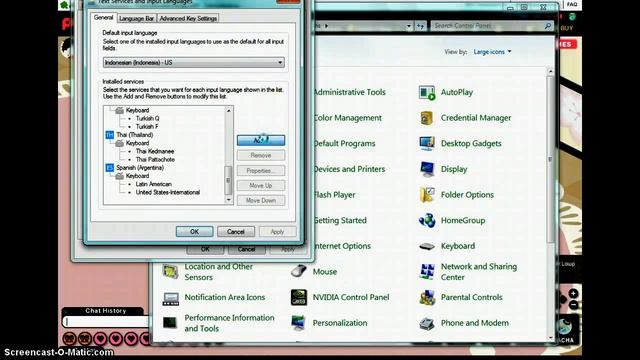The width and height of the screenshot is (640, 360).
Task: Click the zoom-in plus icon in game
Action: coord(573,293)
